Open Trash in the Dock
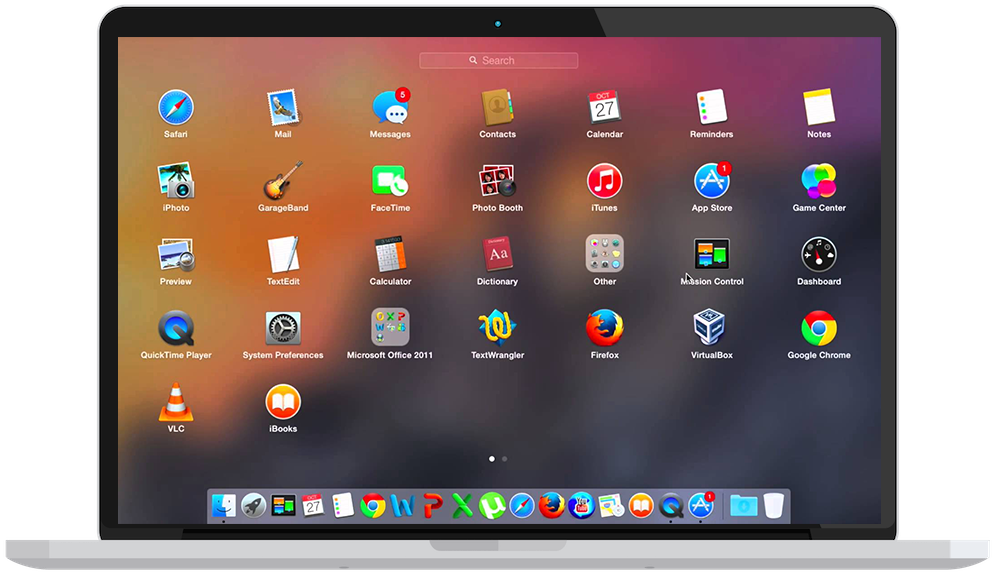 (x=773, y=506)
